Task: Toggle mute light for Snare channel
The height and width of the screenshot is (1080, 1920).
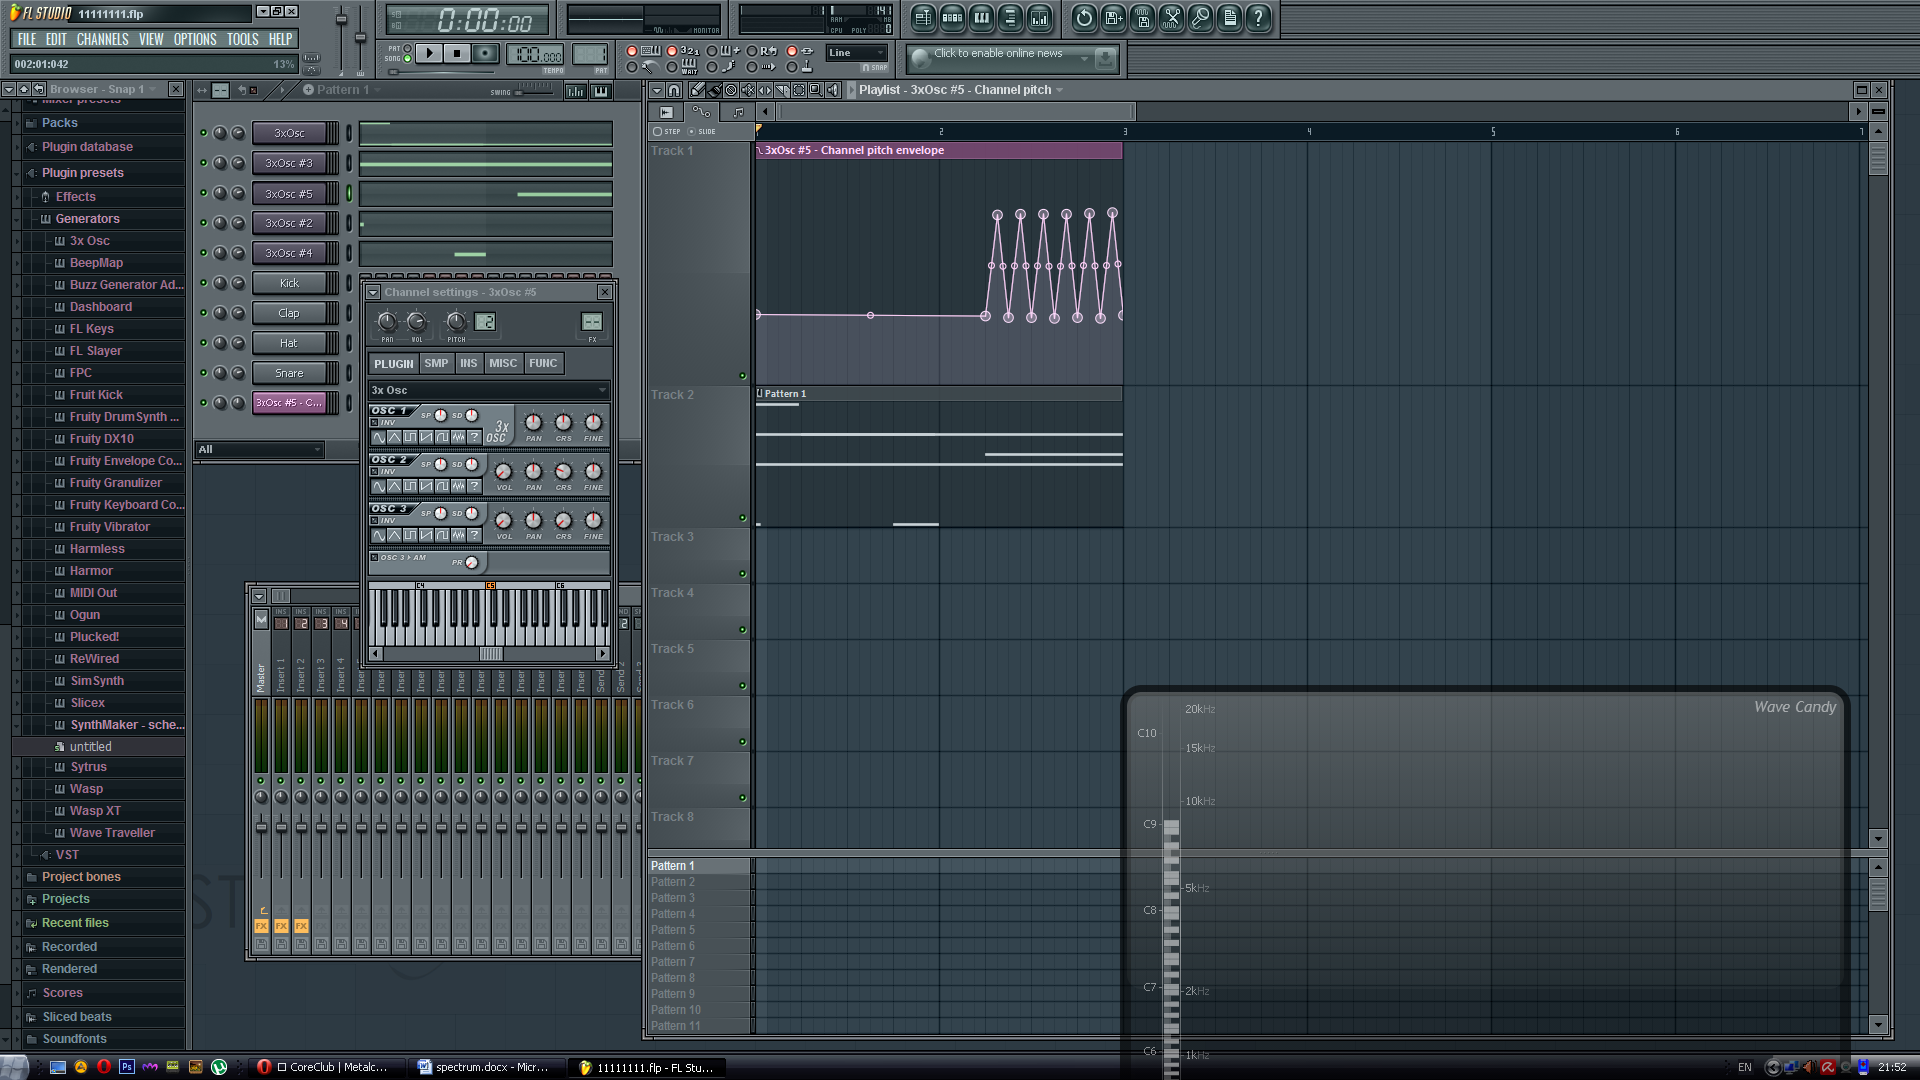Action: [x=204, y=373]
